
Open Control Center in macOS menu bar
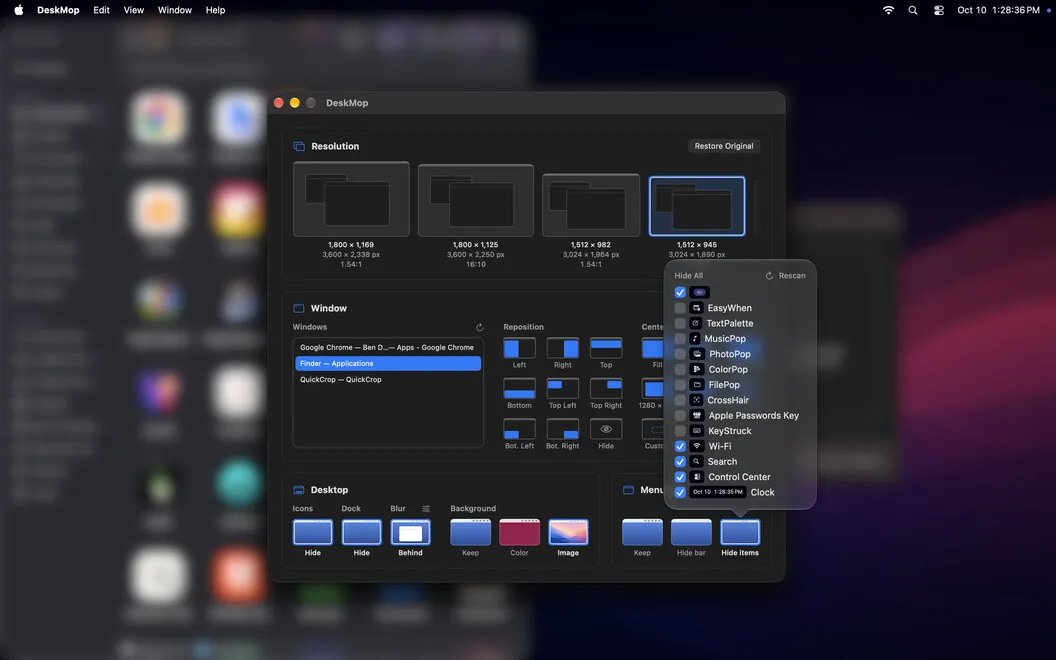coord(939,10)
